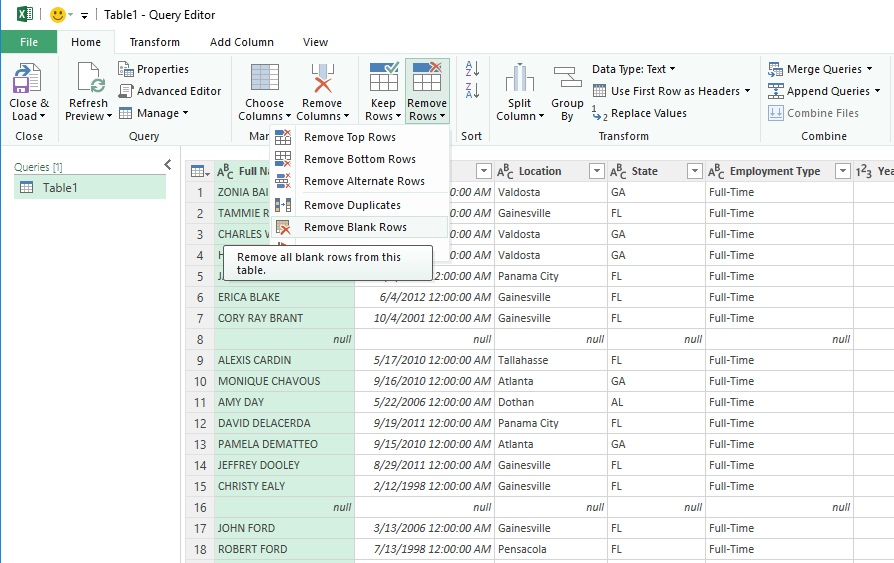Click the Split Column icon
Image resolution: width=894 pixels, height=563 pixels.
point(519,78)
